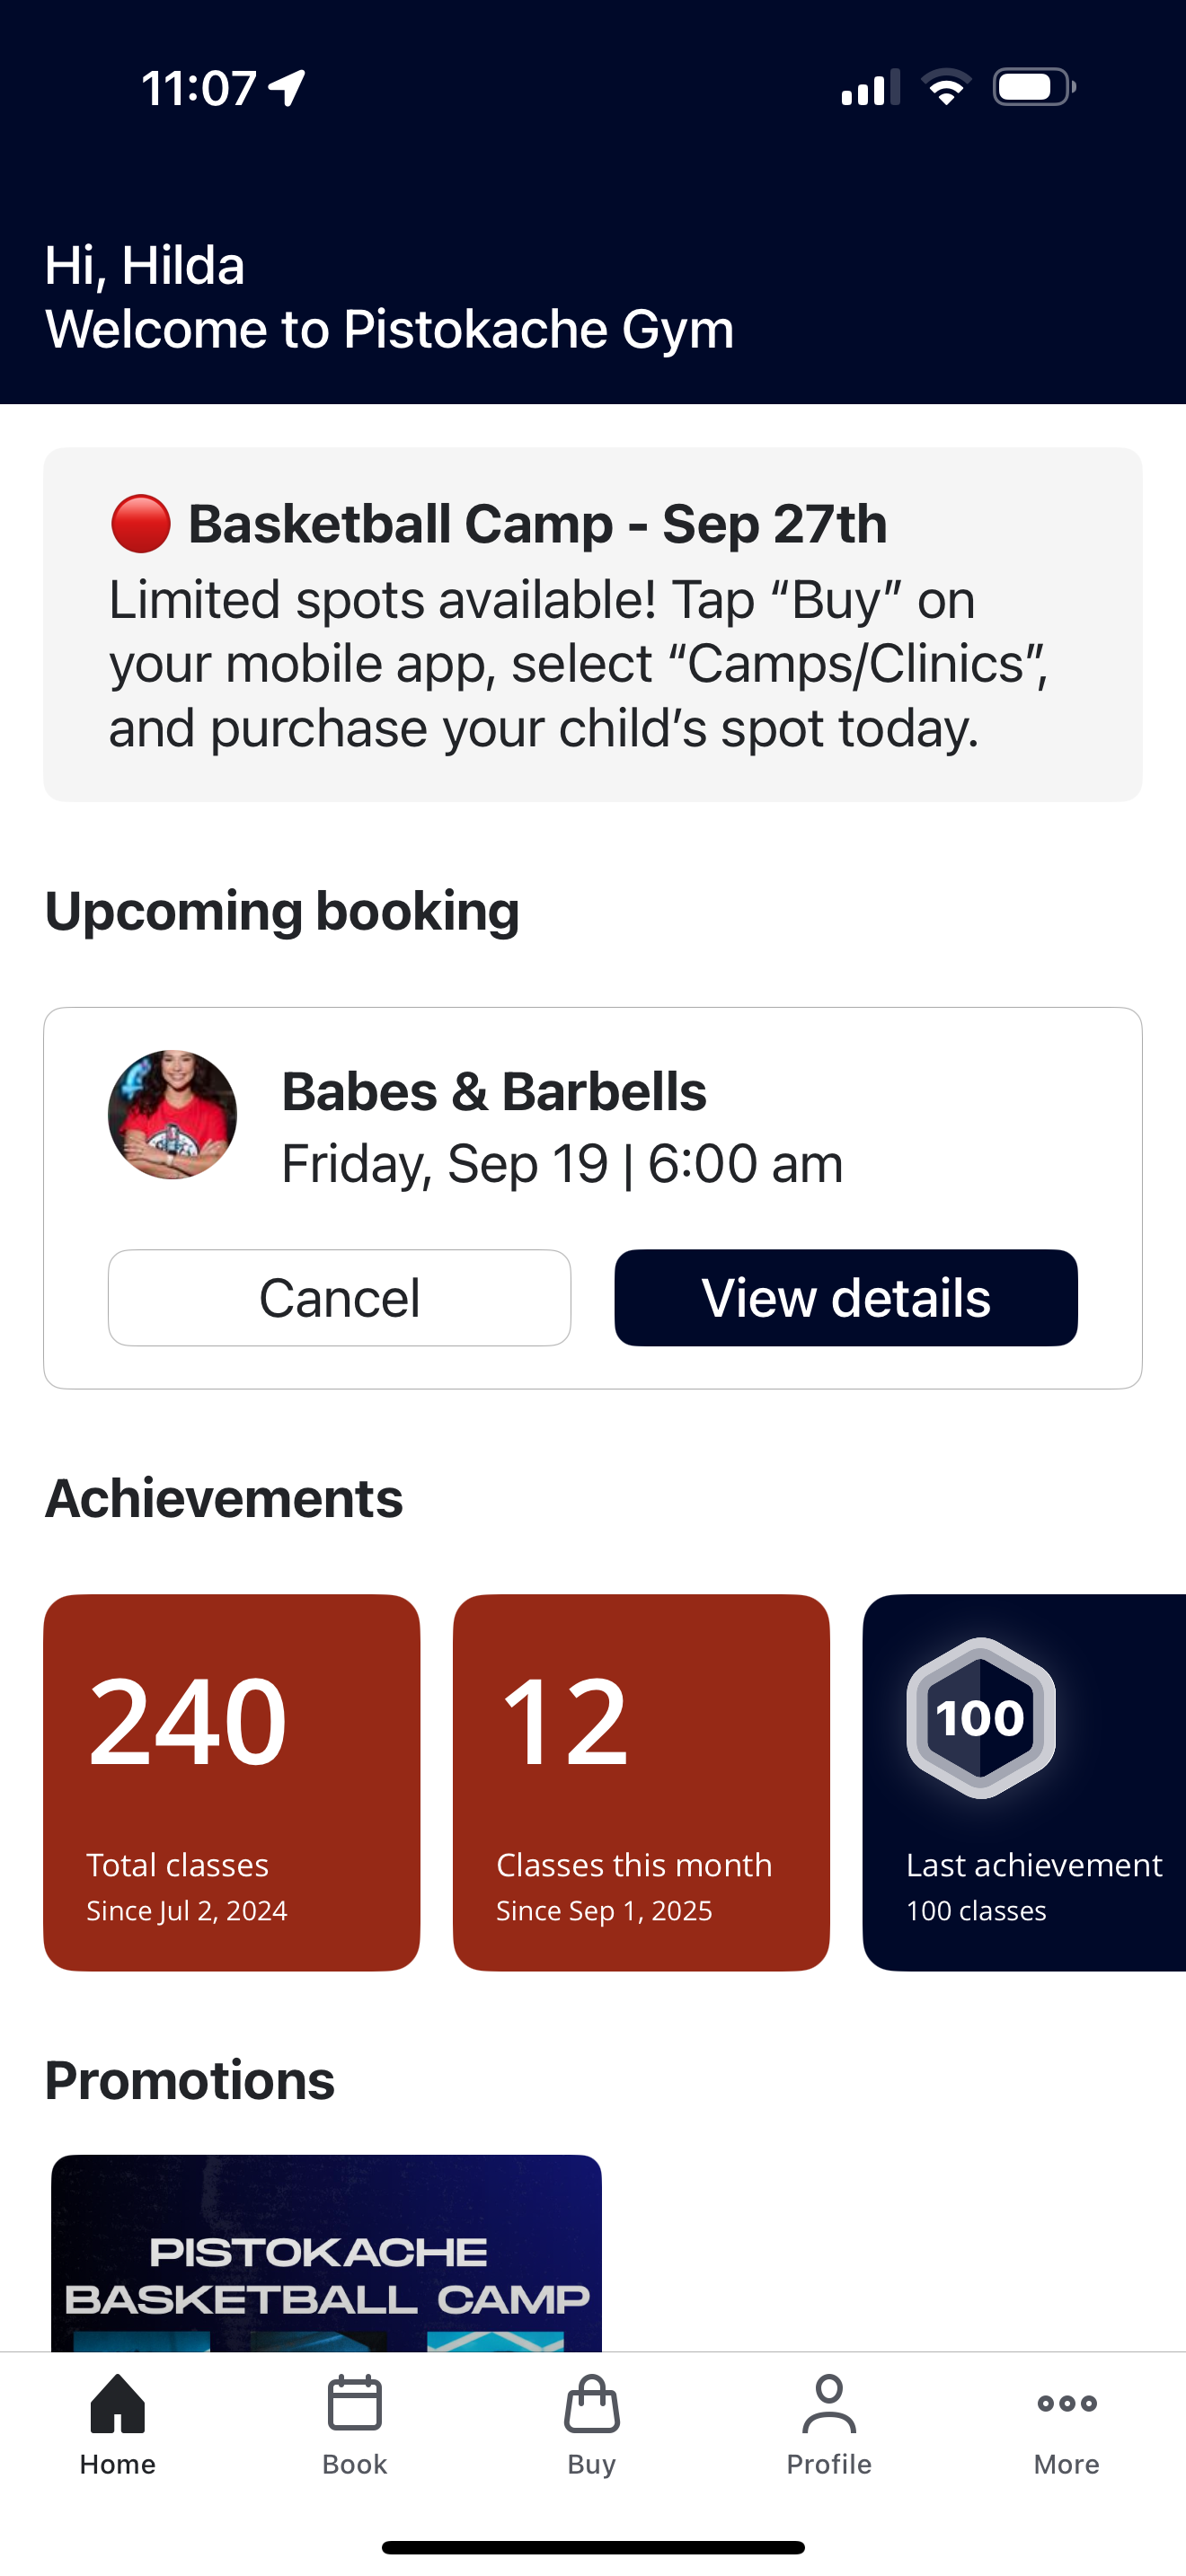Open the Buy shopping bag icon

pyautogui.click(x=592, y=2403)
